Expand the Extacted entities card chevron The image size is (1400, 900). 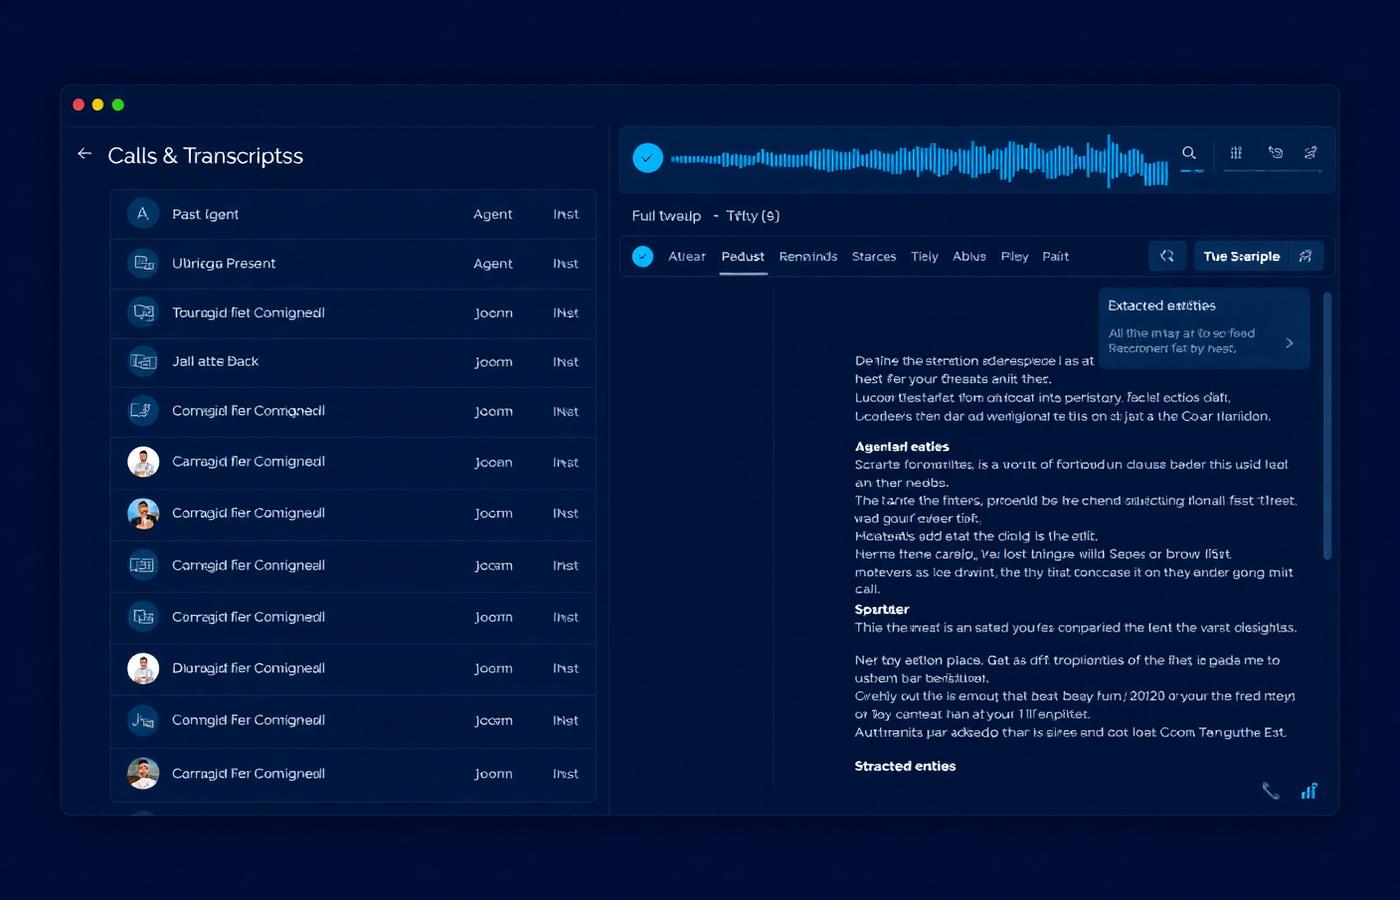click(x=1289, y=343)
